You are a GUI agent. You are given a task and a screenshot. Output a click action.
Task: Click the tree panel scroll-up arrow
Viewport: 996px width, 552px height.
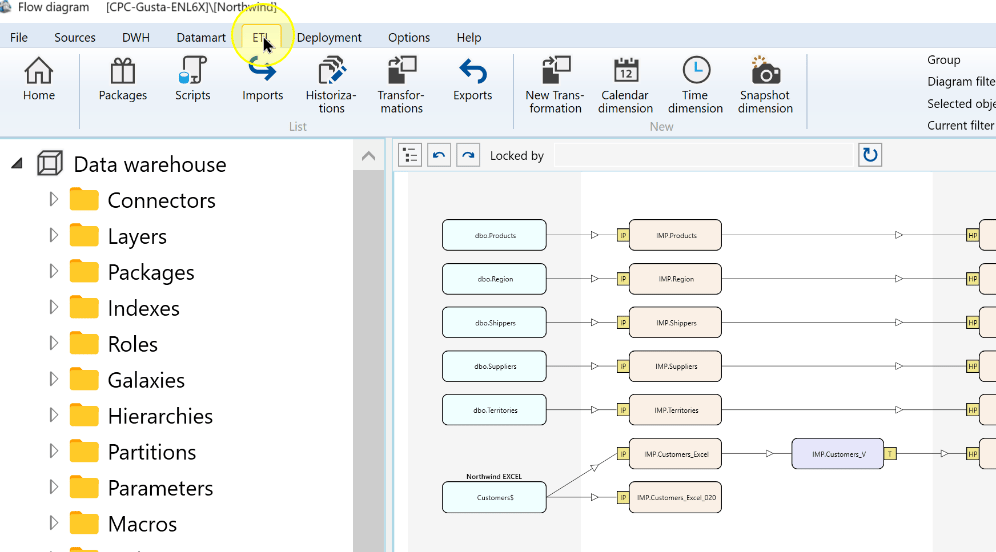point(368,156)
